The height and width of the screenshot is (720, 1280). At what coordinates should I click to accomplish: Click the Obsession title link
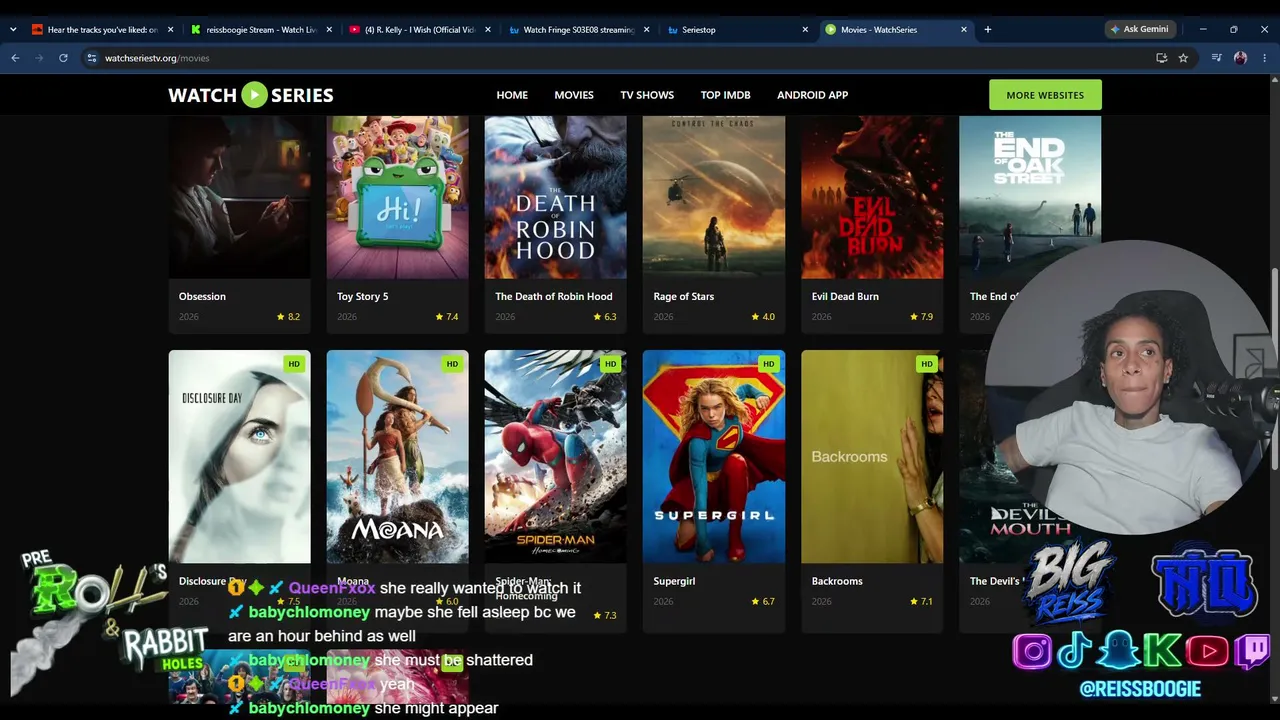tap(202, 297)
